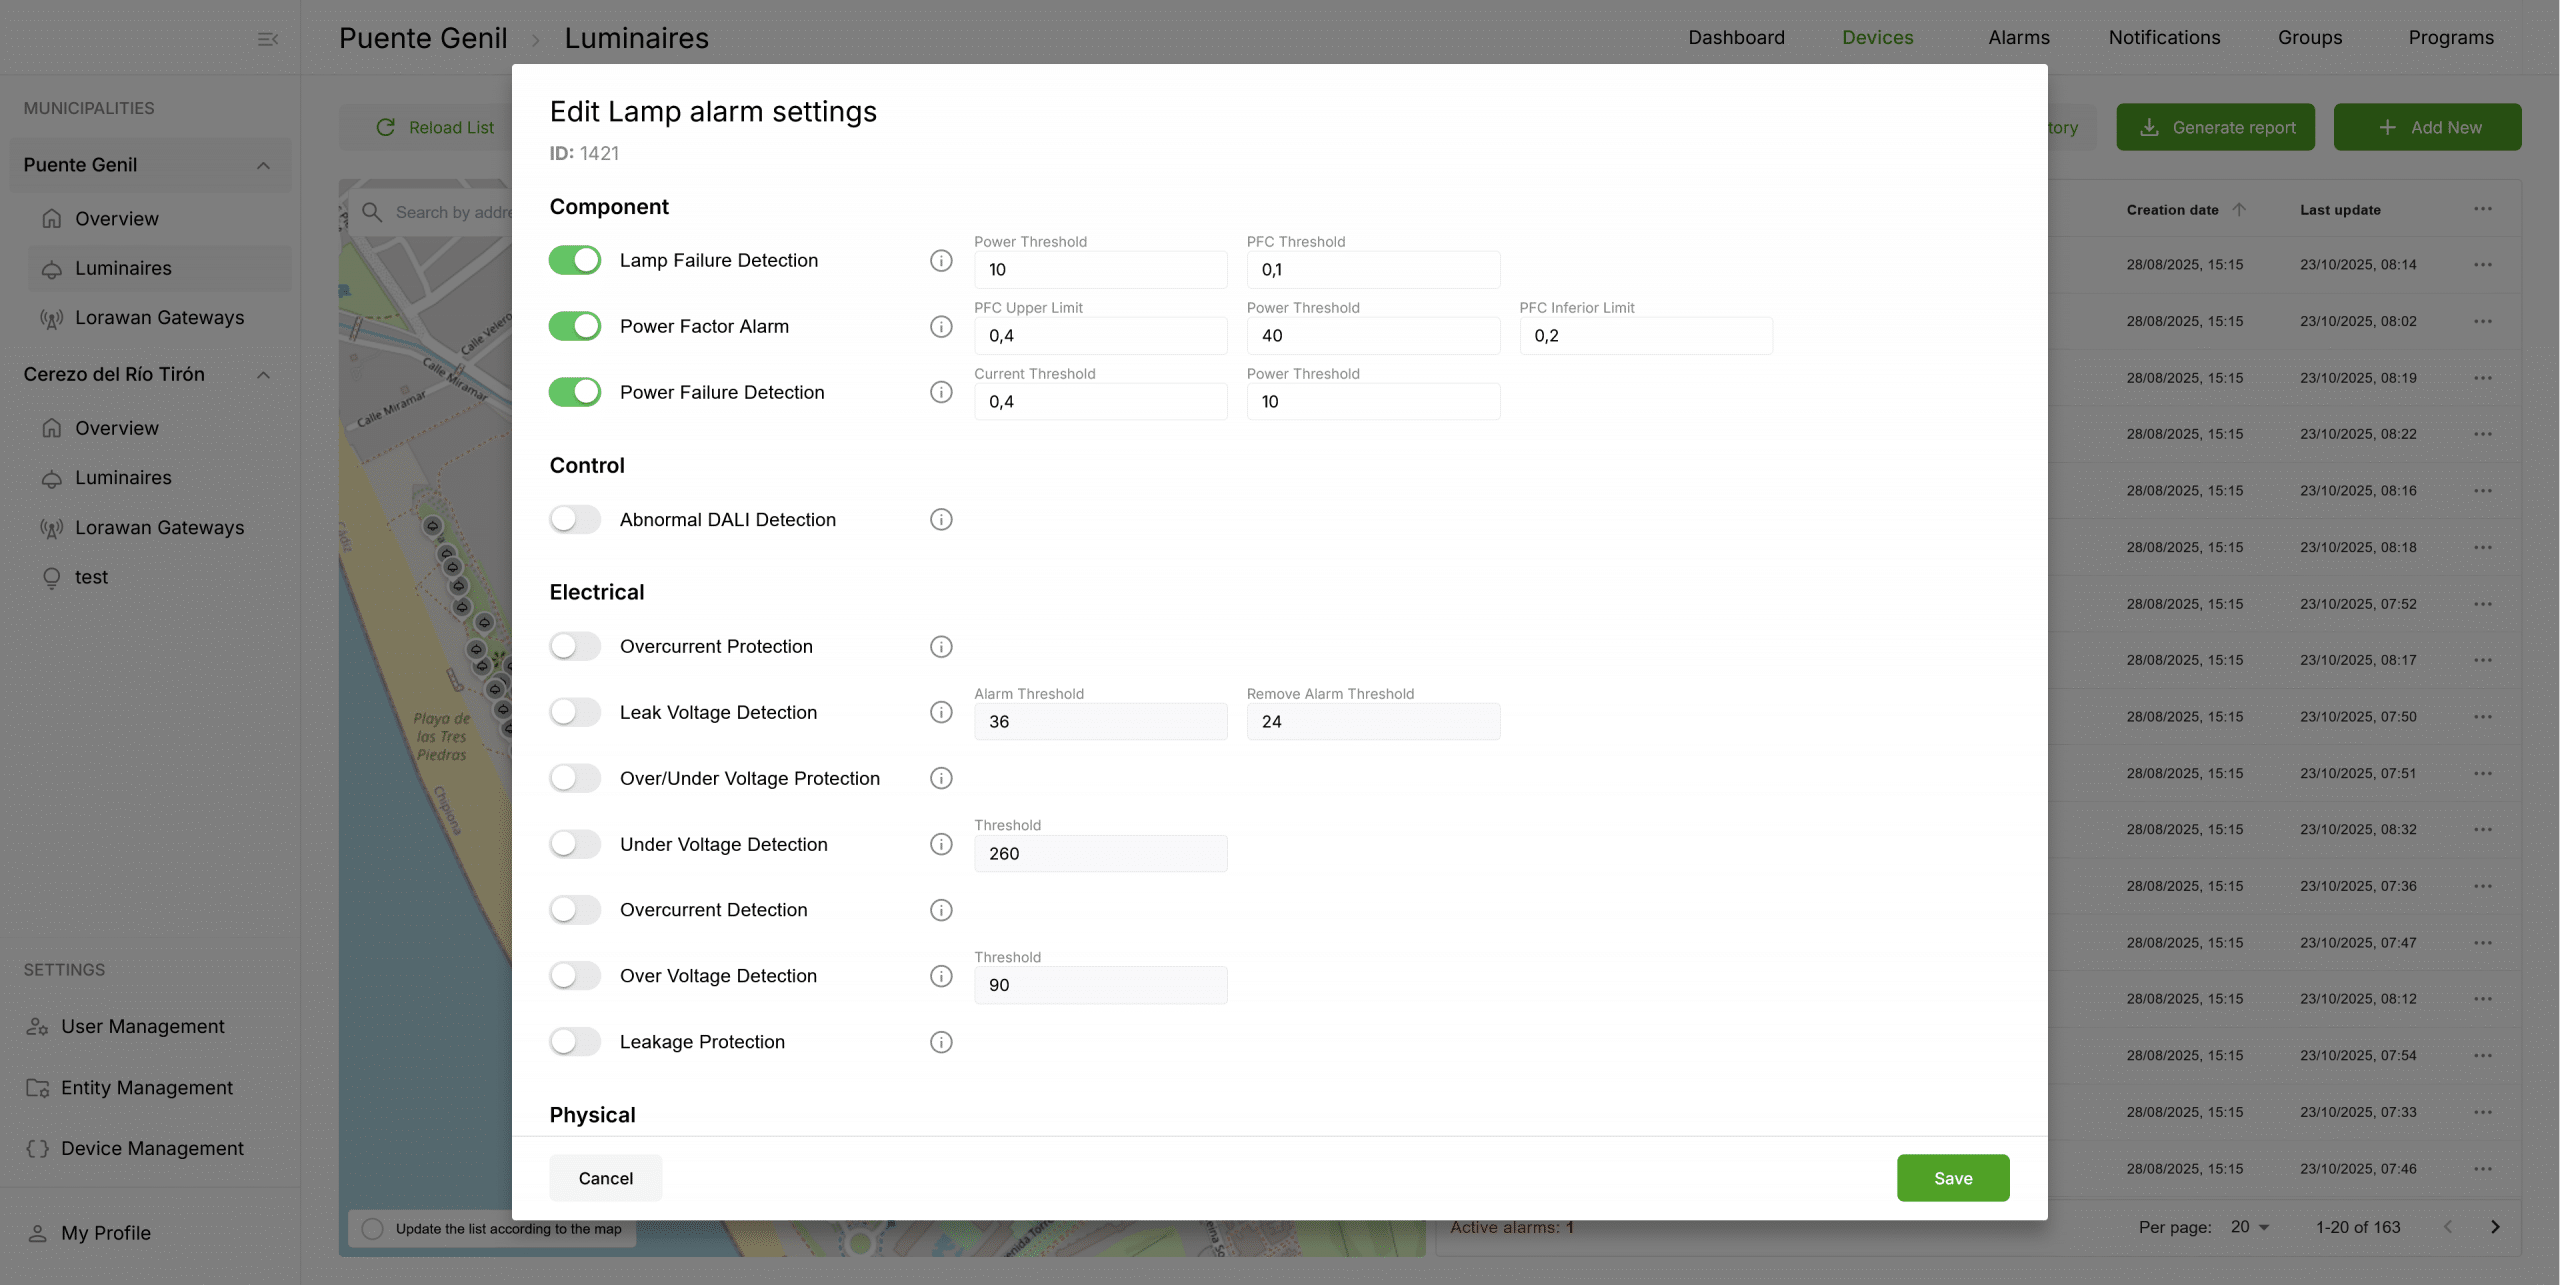Click info icon beside Power Factor Alarm
This screenshot has height=1285, width=2560.
click(940, 327)
